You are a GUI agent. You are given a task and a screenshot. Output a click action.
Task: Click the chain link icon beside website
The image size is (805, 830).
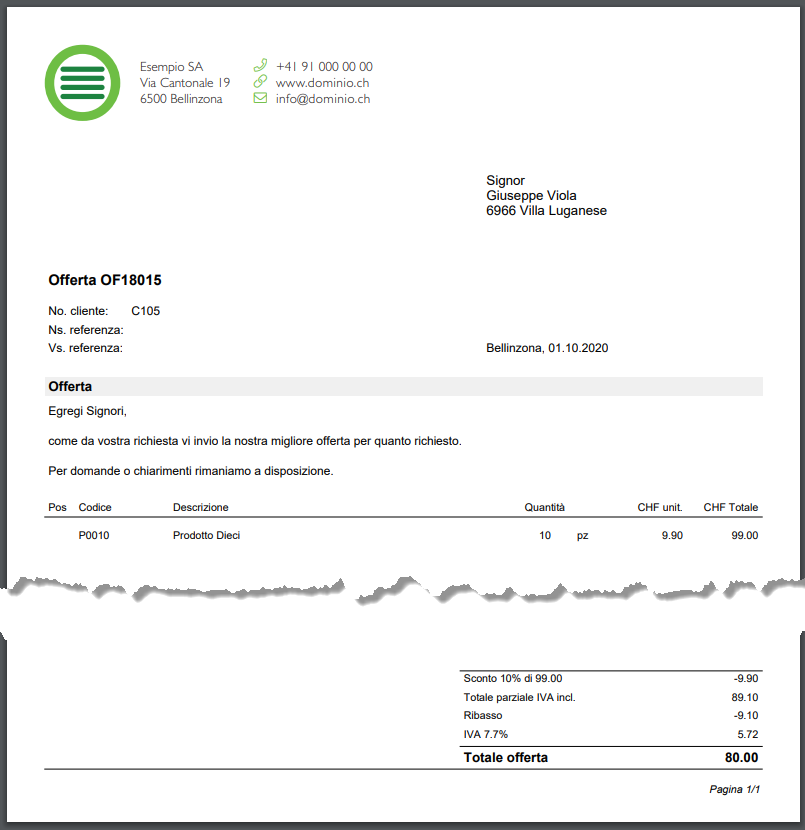click(260, 82)
